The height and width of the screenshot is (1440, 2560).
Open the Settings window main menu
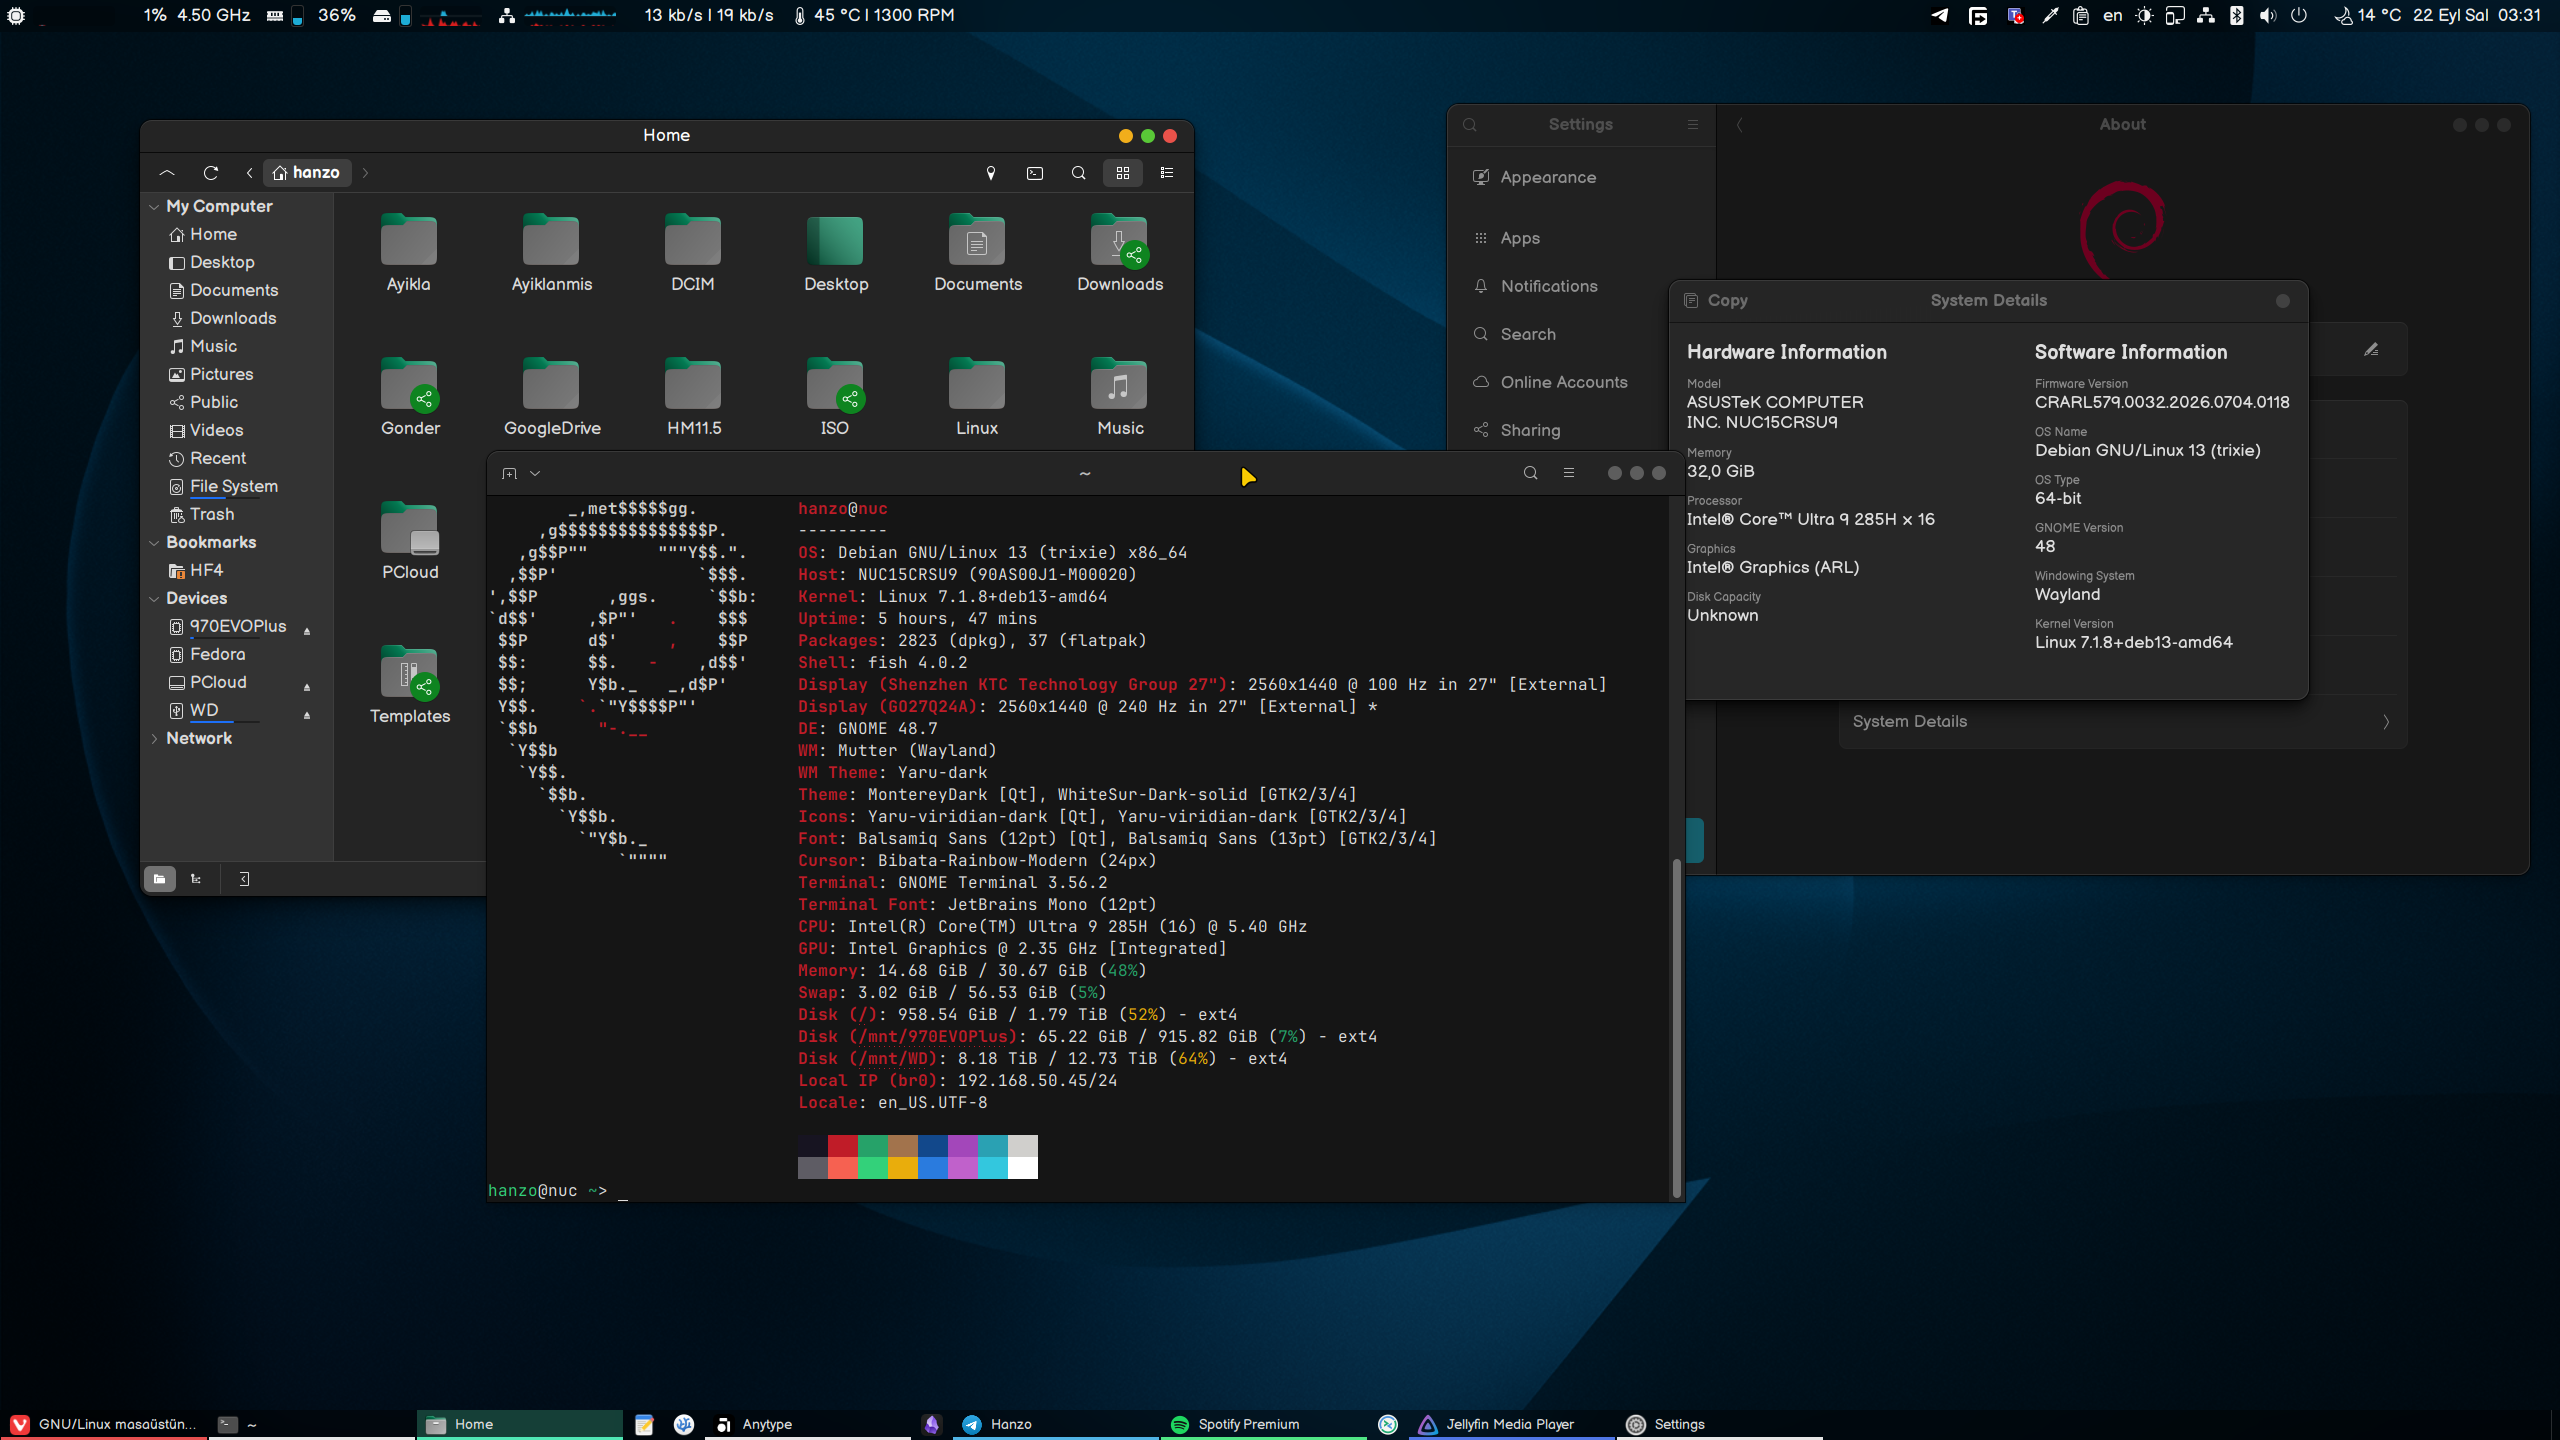point(1693,125)
